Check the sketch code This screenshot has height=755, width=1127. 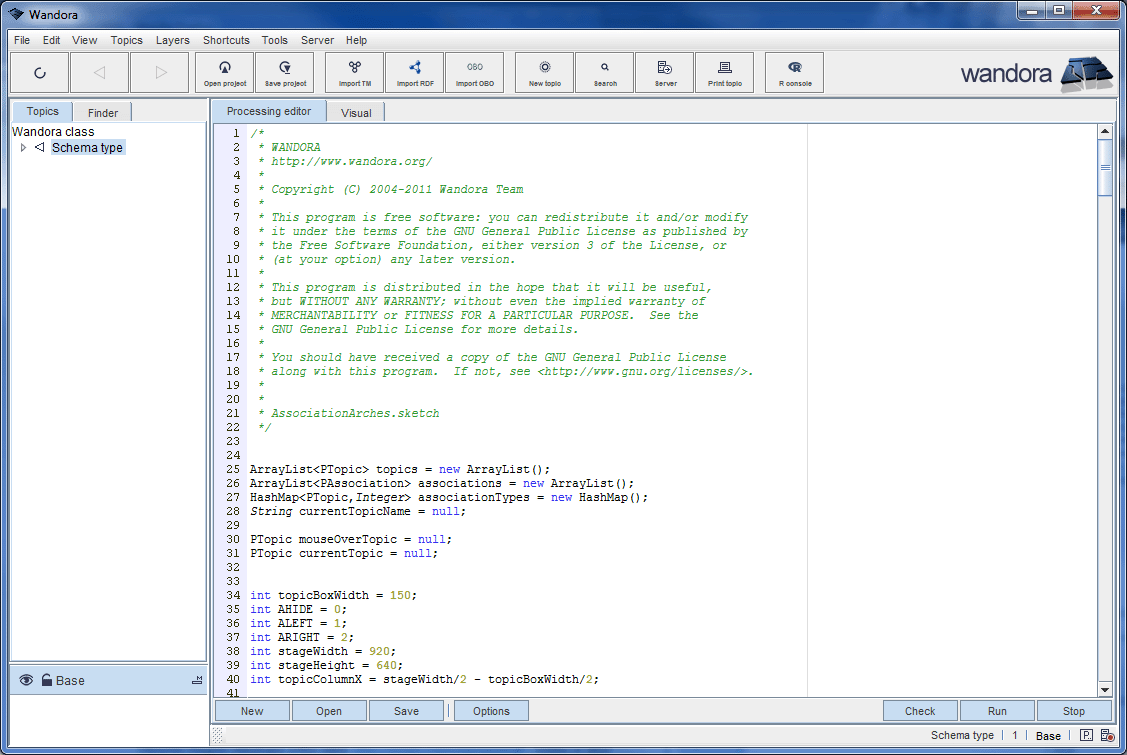tap(919, 710)
